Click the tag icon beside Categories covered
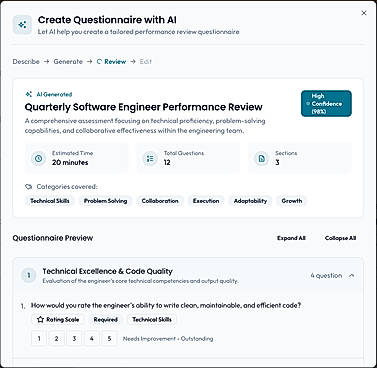Image resolution: width=377 pixels, height=368 pixels. coord(28,187)
